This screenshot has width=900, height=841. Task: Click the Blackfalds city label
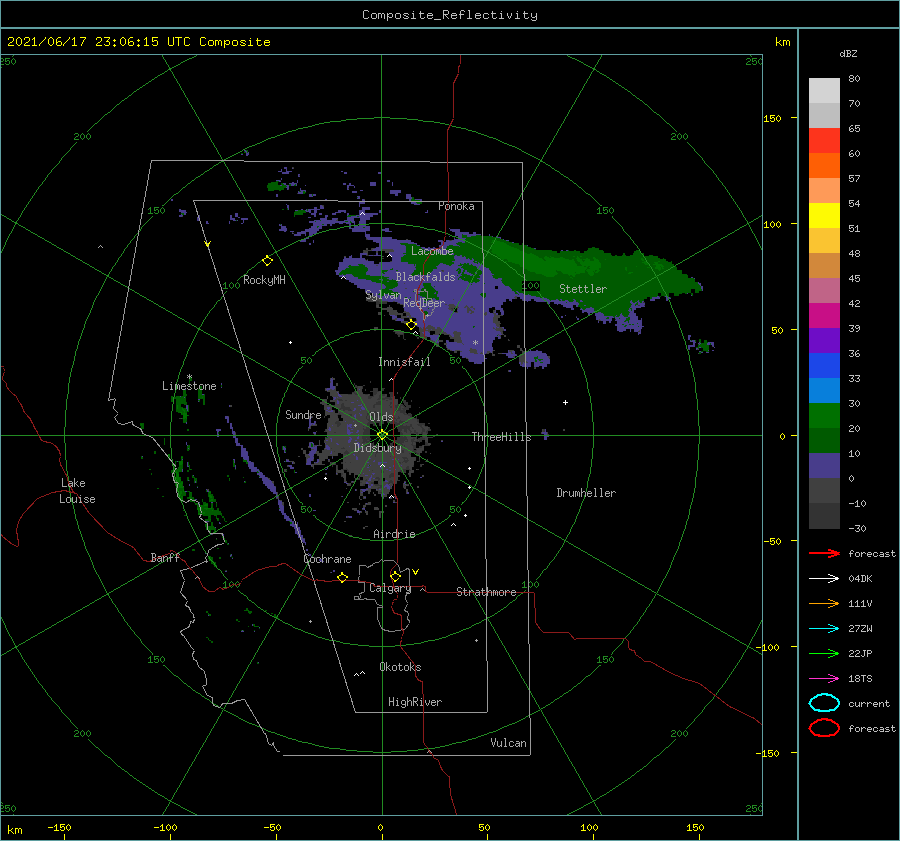(425, 277)
